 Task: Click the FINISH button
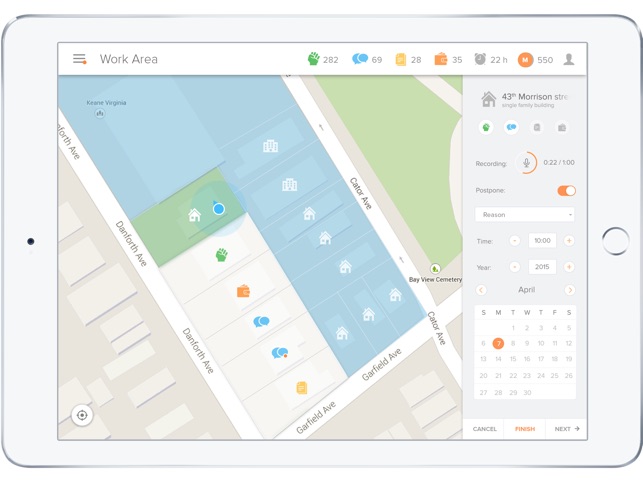(525, 429)
